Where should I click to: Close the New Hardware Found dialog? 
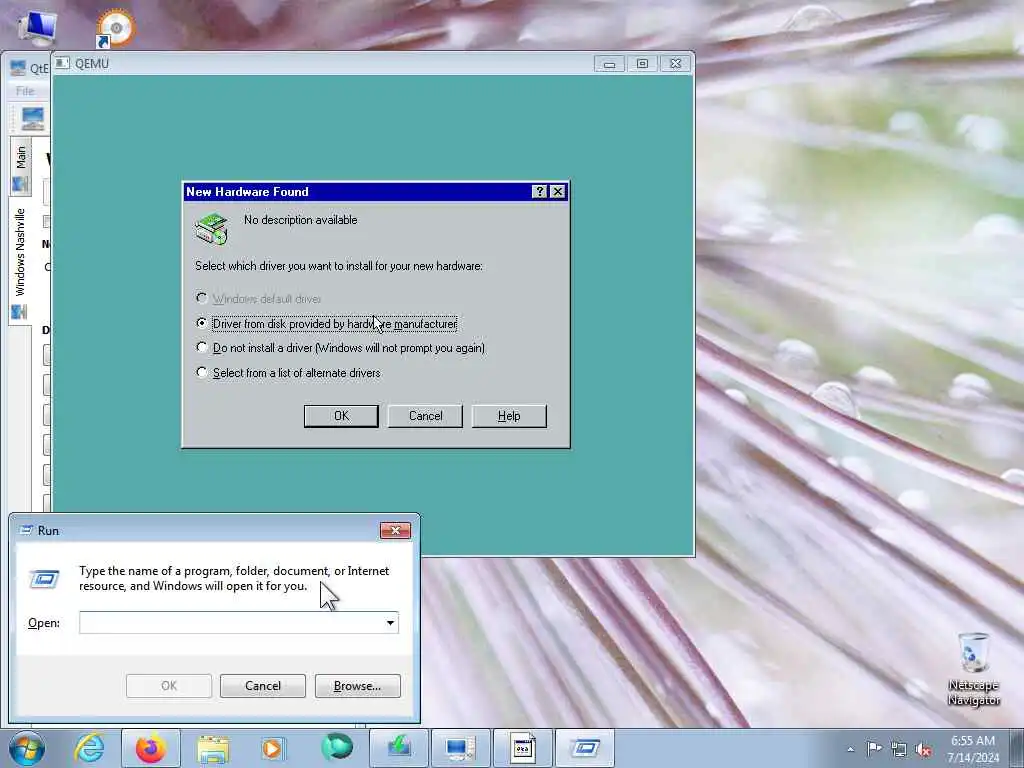click(557, 191)
